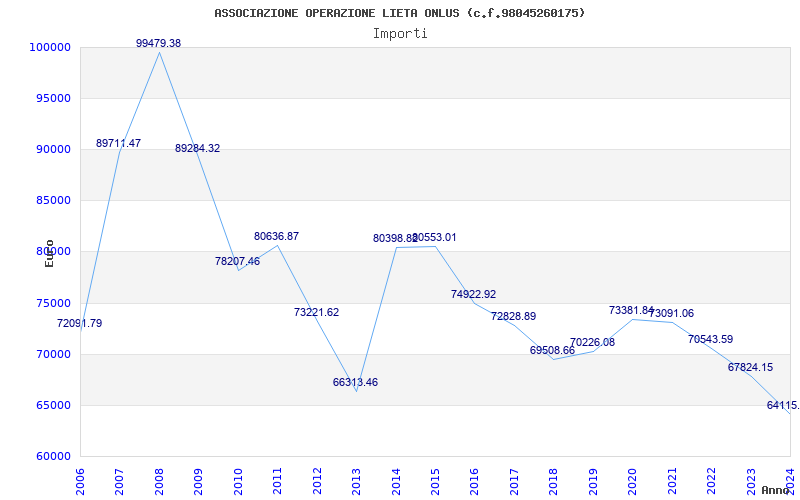This screenshot has height=500, width=800.
Task: Click the x-axis year 2022
Action: click(712, 481)
